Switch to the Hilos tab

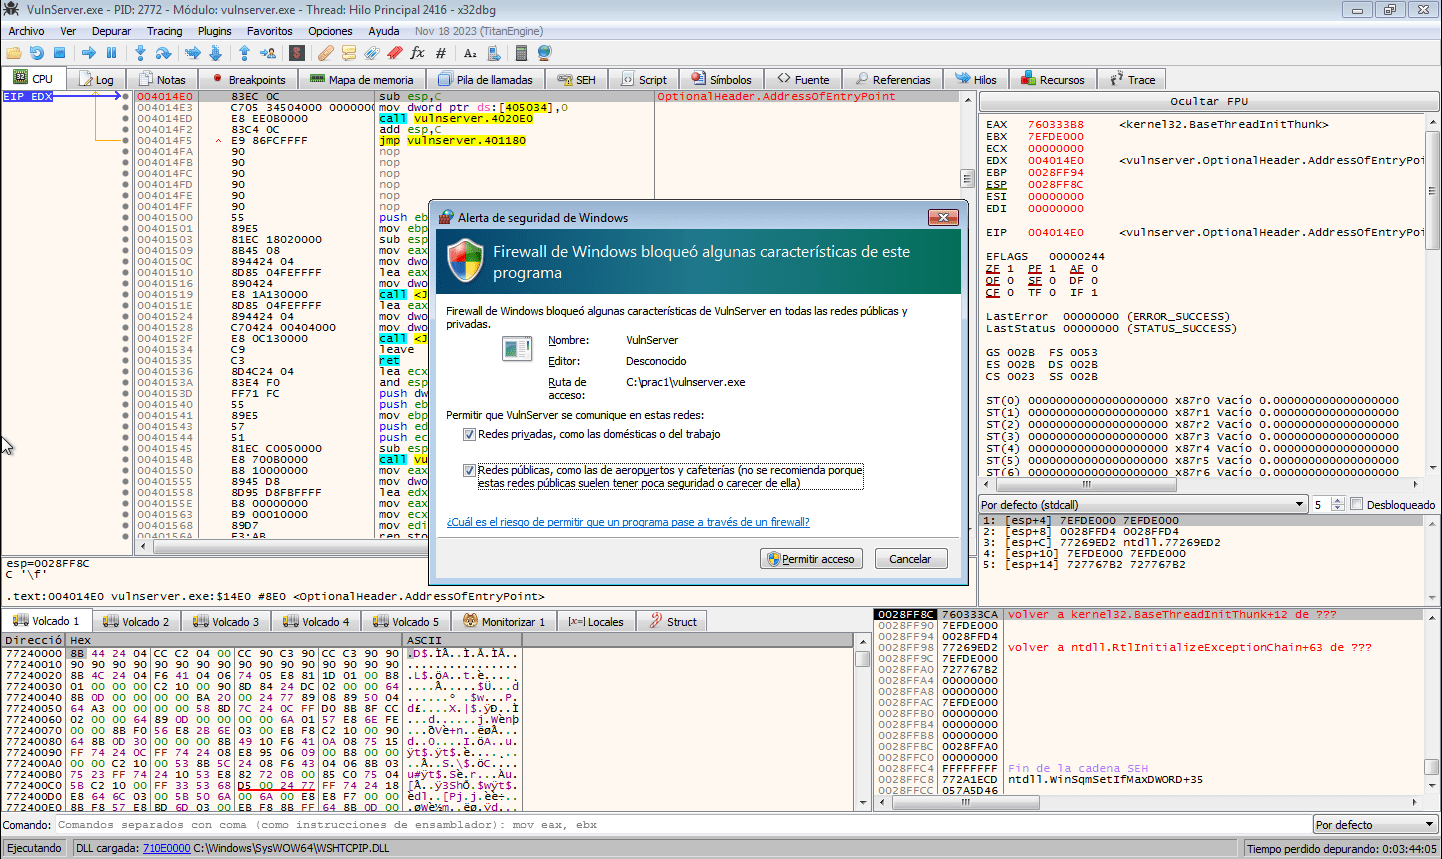pos(976,80)
